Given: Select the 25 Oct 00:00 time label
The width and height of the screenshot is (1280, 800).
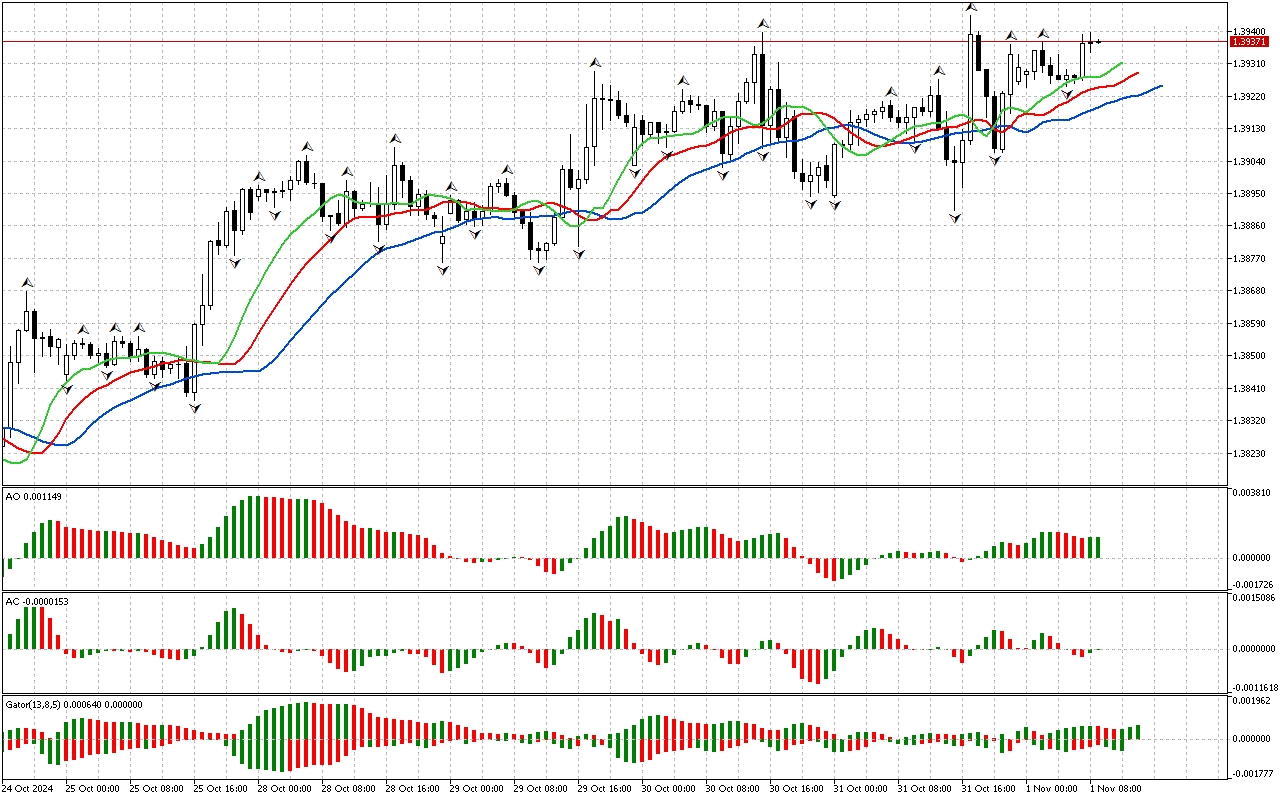Looking at the screenshot, I should 92,788.
